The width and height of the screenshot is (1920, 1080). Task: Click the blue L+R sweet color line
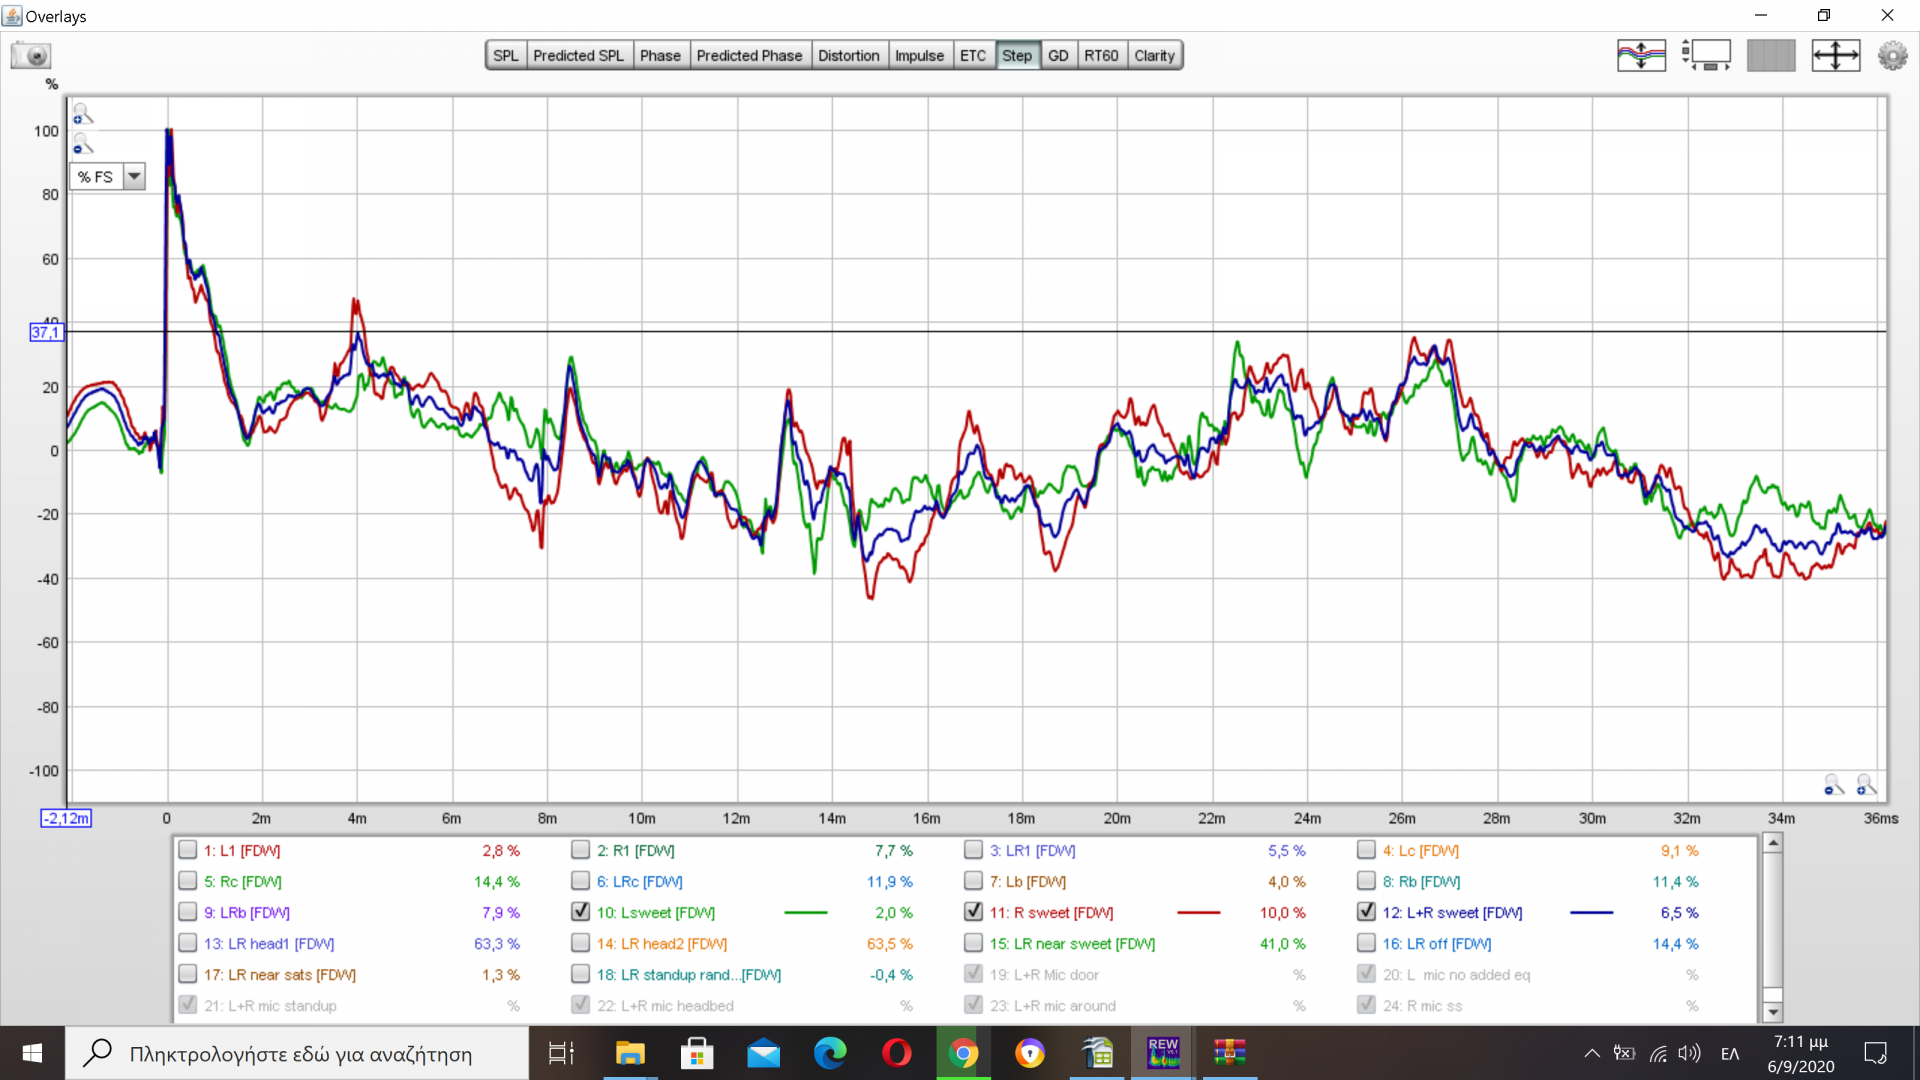1591,912
